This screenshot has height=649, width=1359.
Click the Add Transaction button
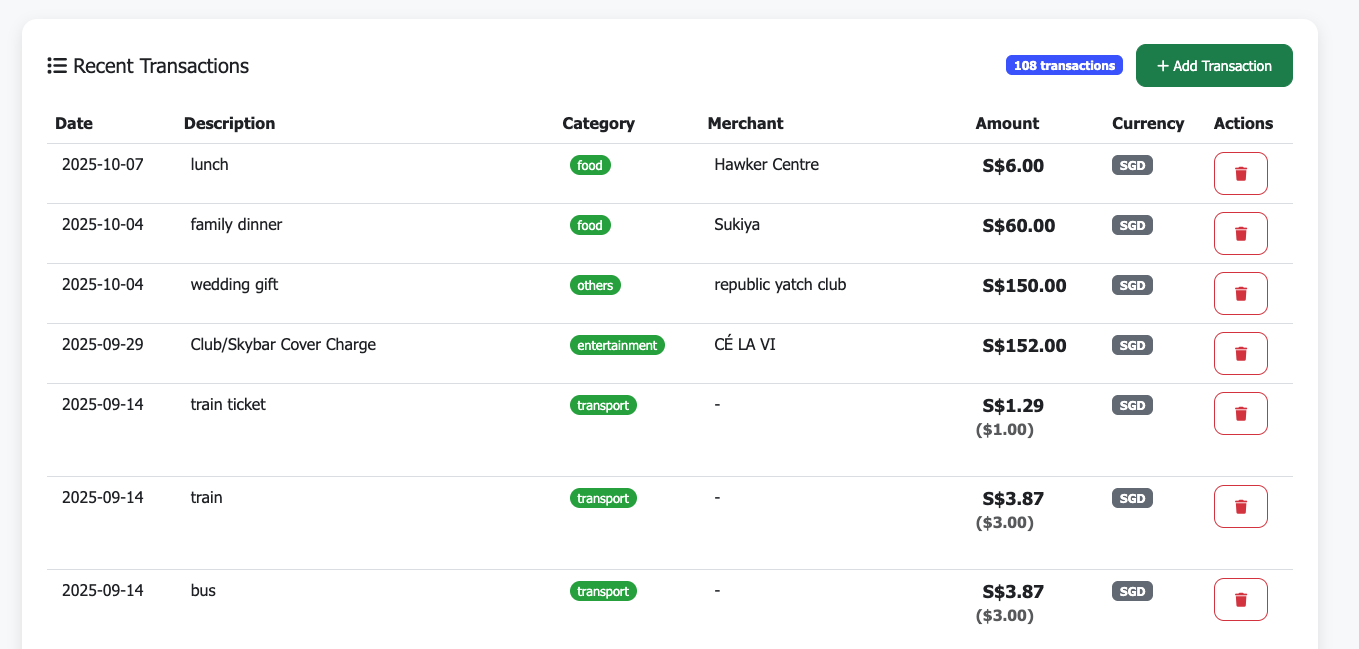pyautogui.click(x=1214, y=65)
